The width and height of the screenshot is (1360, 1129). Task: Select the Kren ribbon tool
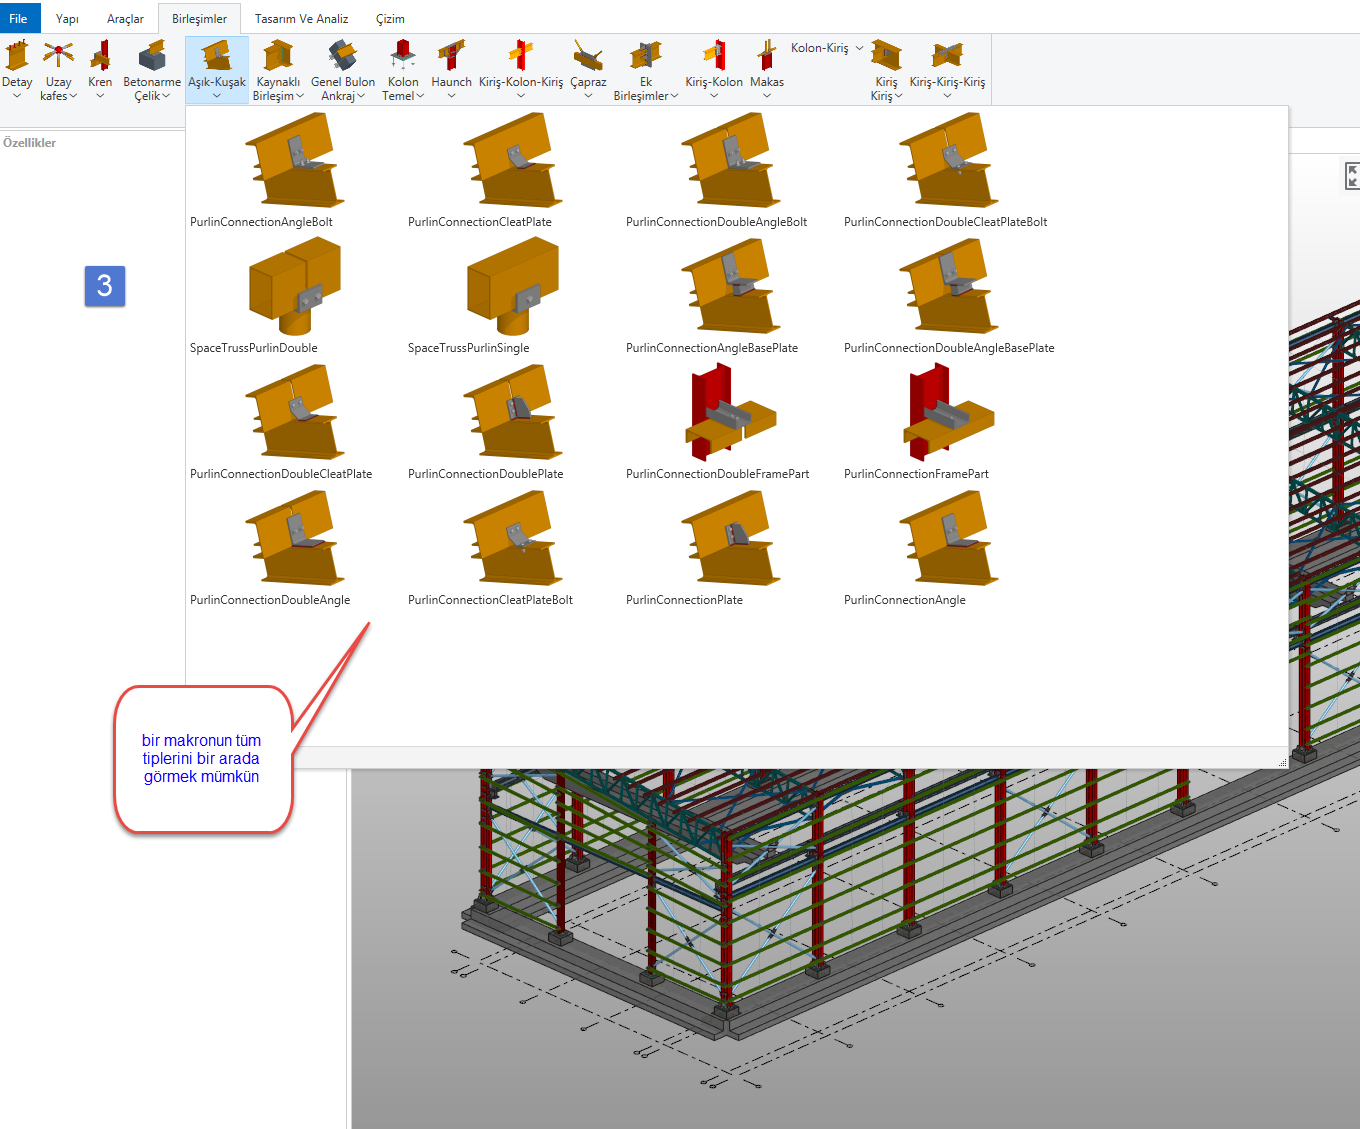pyautogui.click(x=100, y=68)
